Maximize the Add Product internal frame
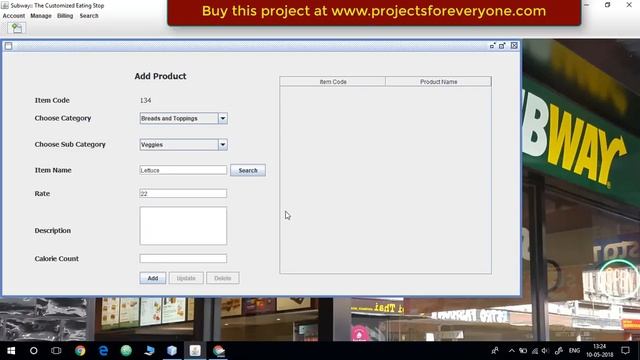Screen dimensions: 640x360 502,46
